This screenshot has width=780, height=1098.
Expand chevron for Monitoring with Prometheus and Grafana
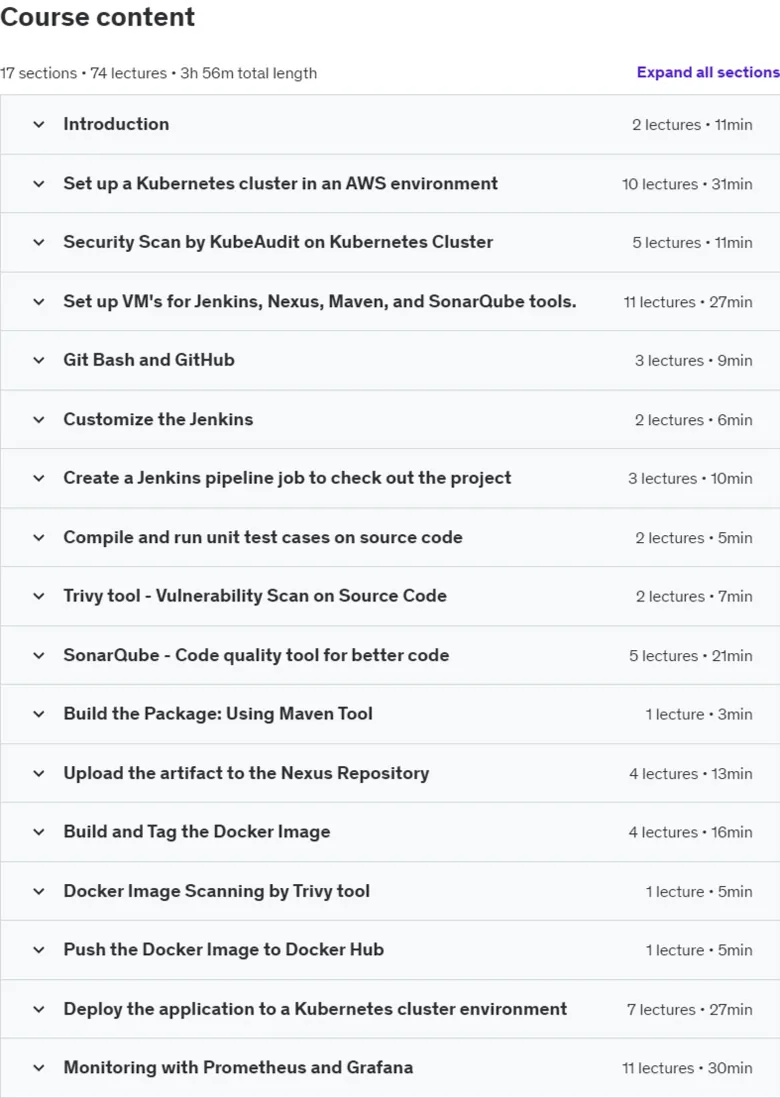click(39, 1068)
